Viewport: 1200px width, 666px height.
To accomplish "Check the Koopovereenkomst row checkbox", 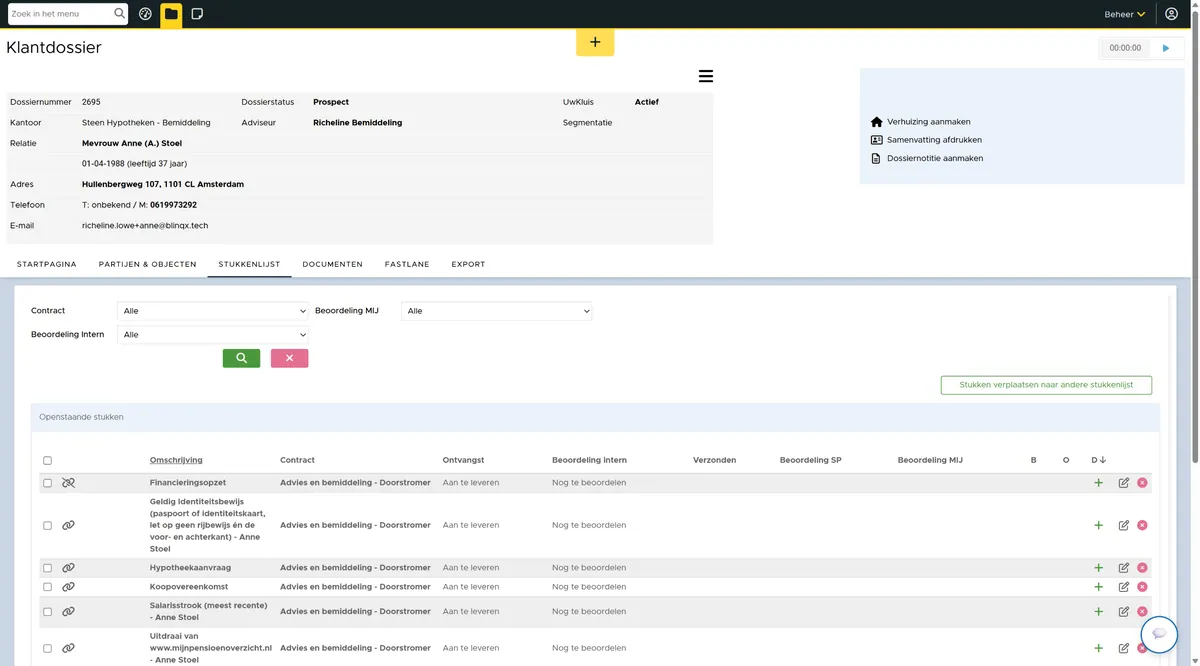I will pyautogui.click(x=47, y=587).
